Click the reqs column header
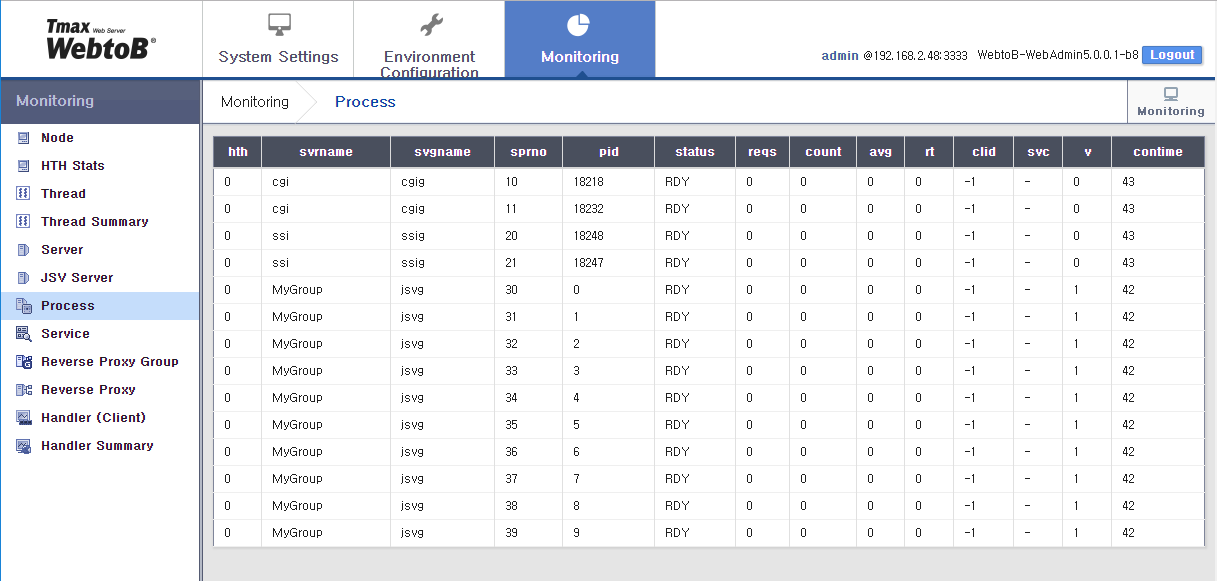The height and width of the screenshot is (581, 1217). [763, 152]
